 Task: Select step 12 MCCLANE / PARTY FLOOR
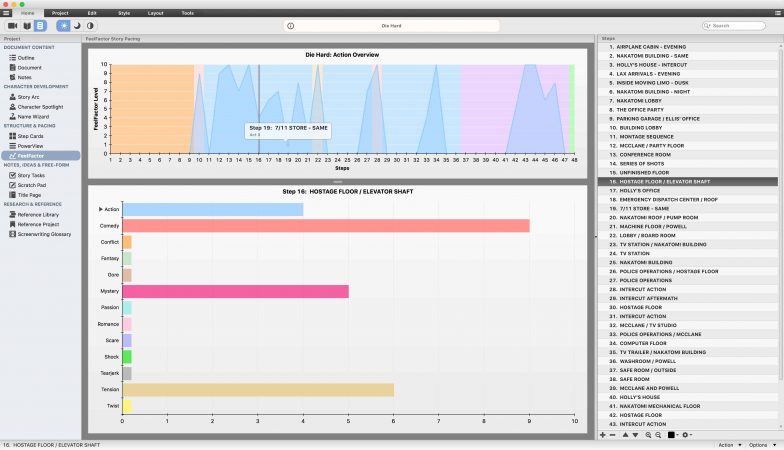(x=688, y=146)
